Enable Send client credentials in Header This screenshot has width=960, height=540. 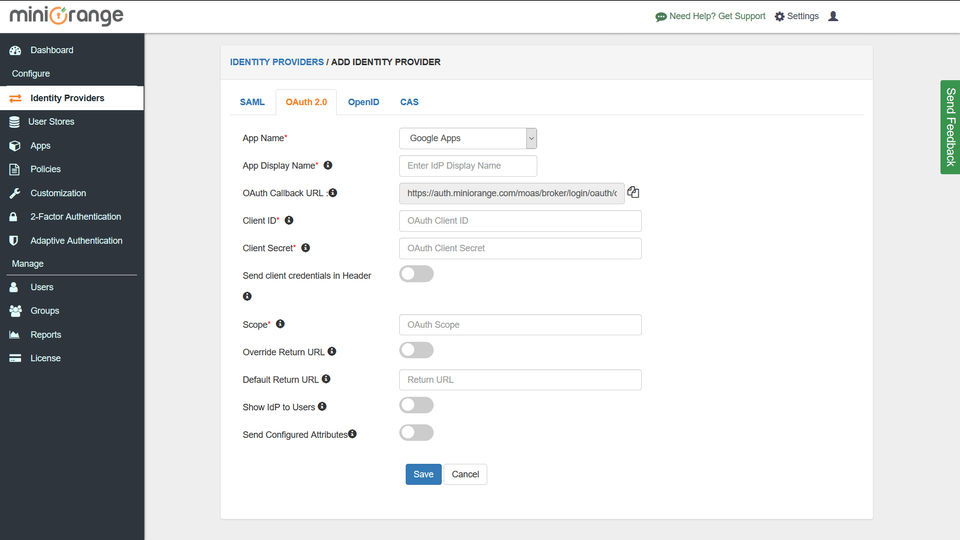pos(416,274)
